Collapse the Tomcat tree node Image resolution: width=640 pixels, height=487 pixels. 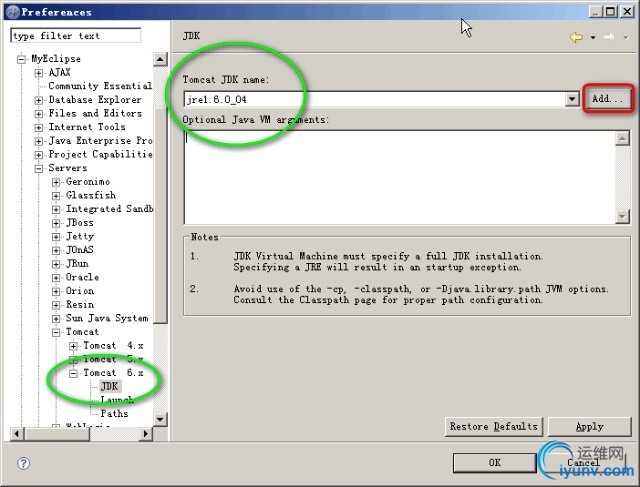(x=56, y=333)
